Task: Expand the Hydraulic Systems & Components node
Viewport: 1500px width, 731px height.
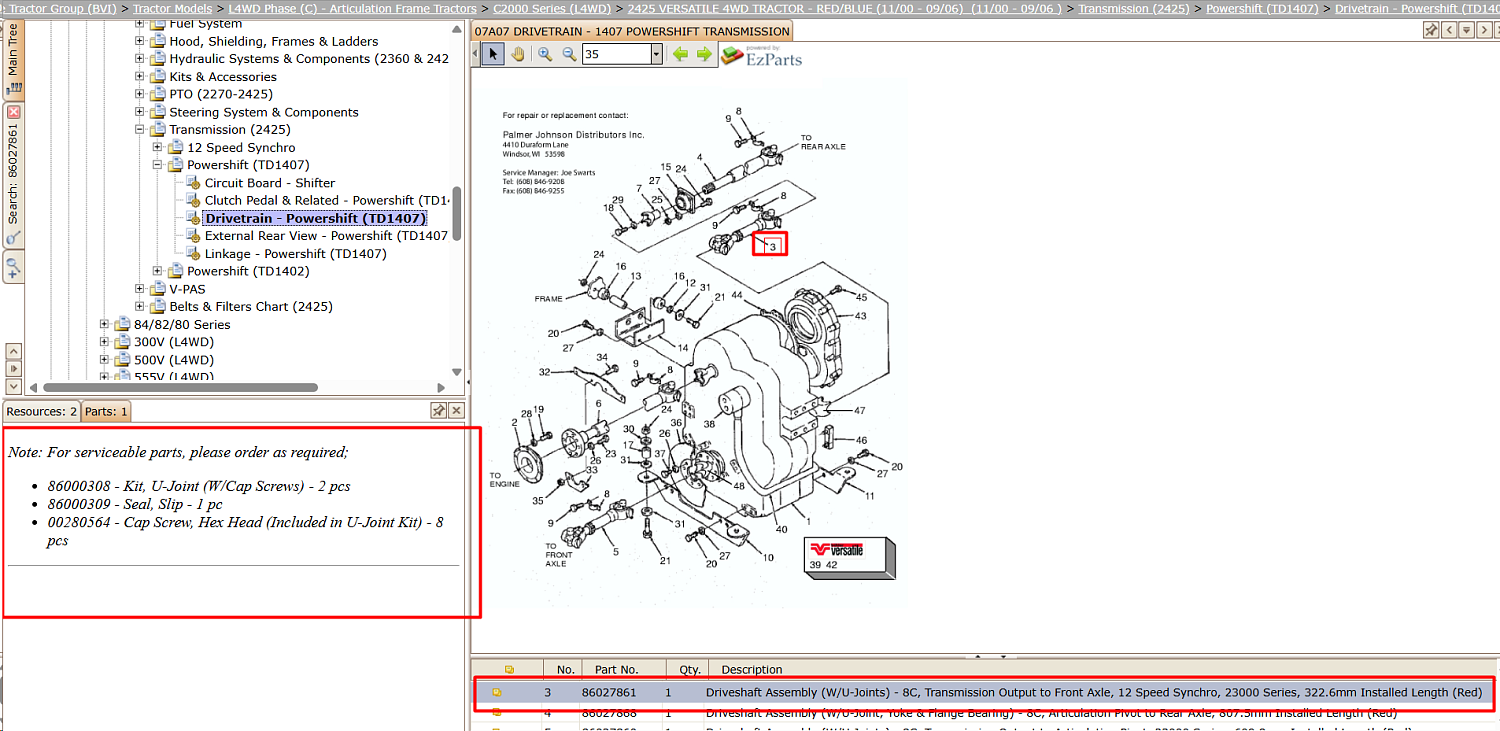Action: coord(140,59)
